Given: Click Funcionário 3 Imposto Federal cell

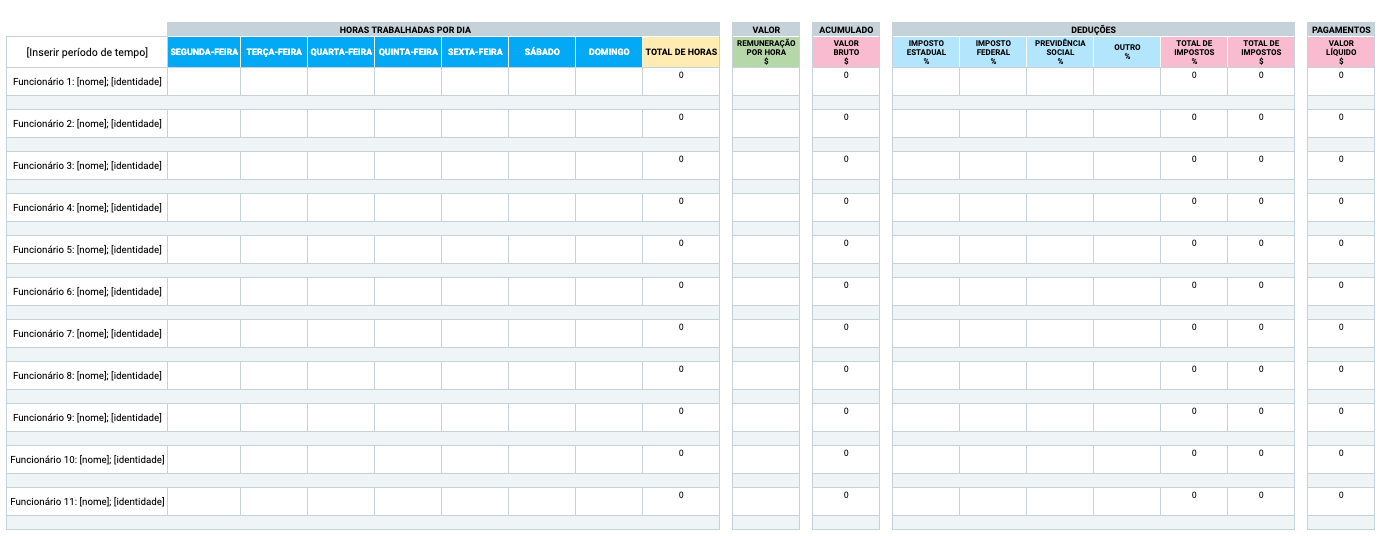Looking at the screenshot, I should coord(993,166).
